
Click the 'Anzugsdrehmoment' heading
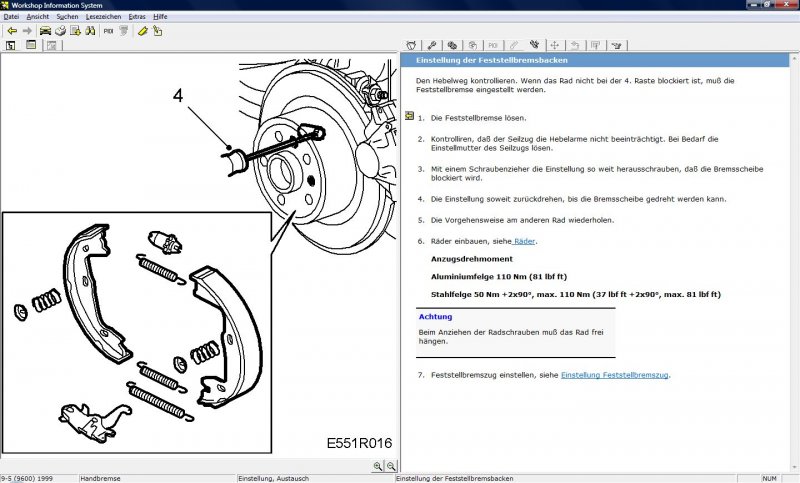point(471,259)
